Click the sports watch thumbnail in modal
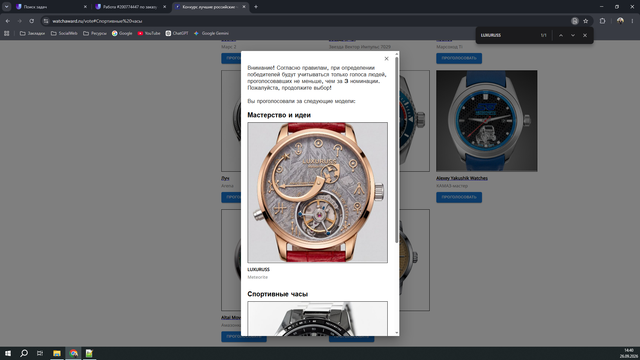 [318, 318]
